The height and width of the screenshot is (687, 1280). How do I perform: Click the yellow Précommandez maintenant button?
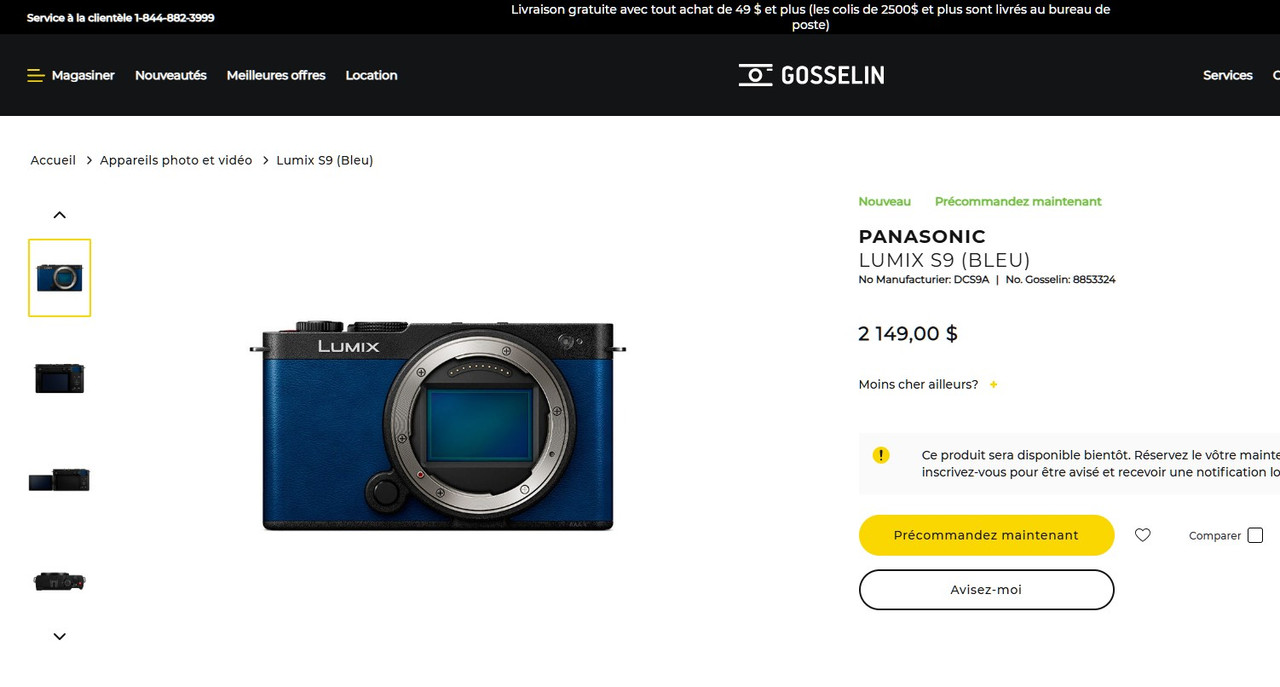point(986,535)
